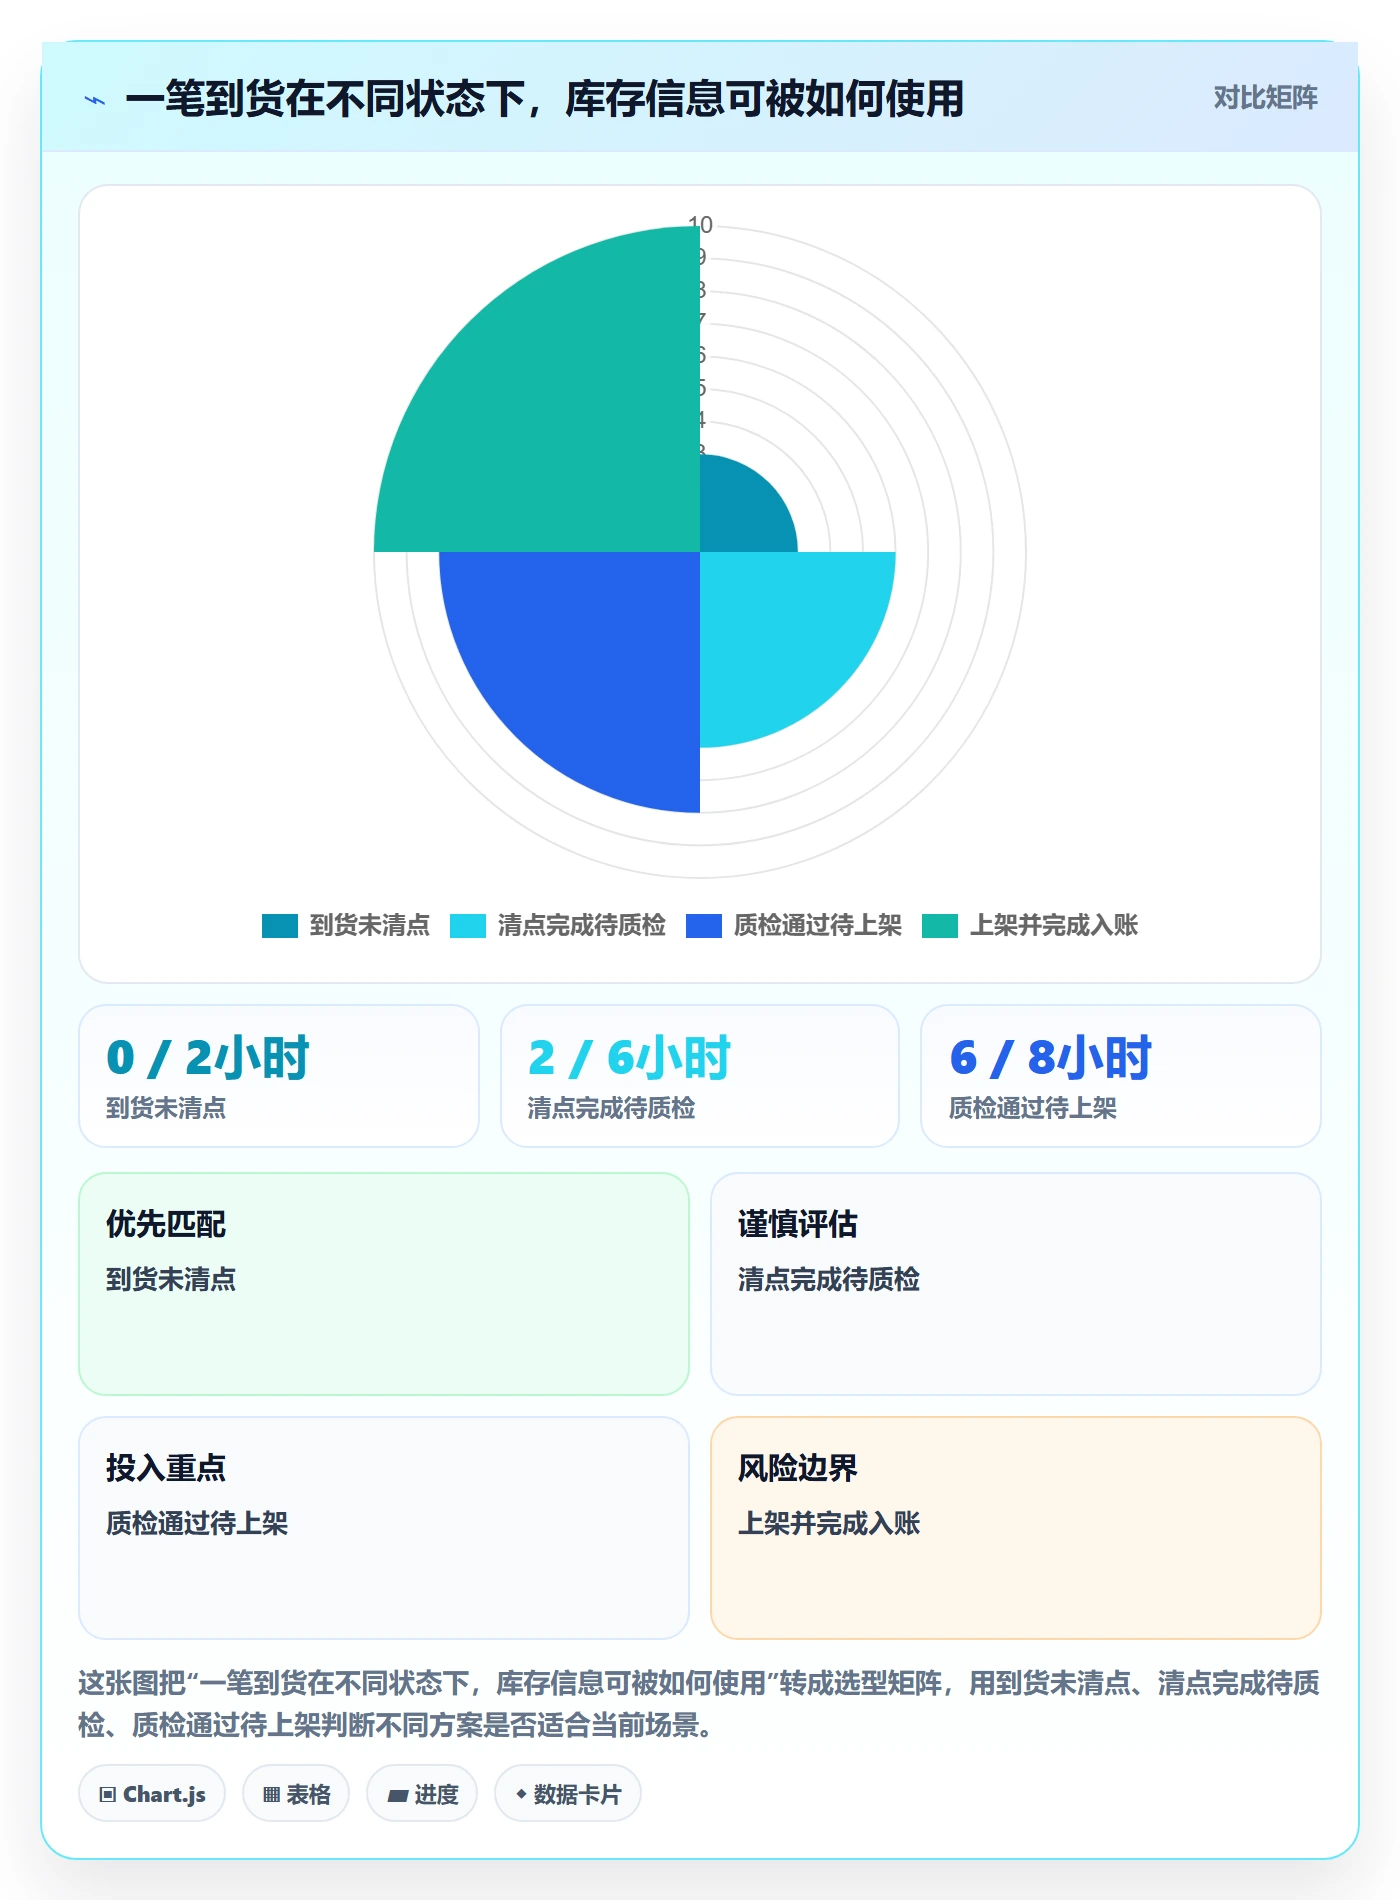Screen dimensions: 1400x1900
Task: Click the 对比矩阵 label in the header
Action: coord(1265,98)
